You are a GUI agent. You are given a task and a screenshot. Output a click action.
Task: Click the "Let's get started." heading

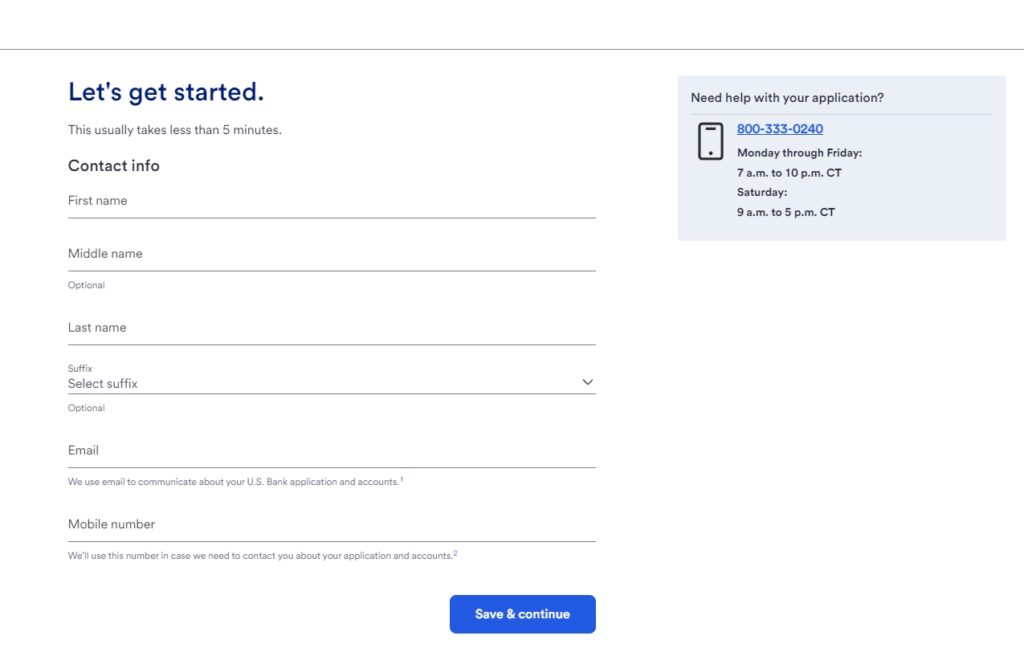pos(166,92)
